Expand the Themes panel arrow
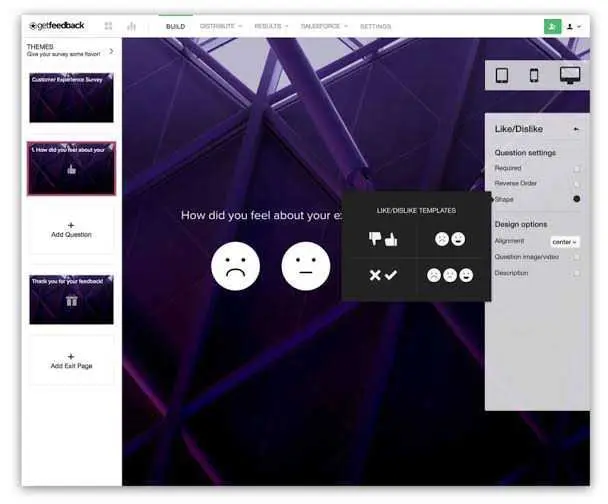 pyautogui.click(x=112, y=51)
